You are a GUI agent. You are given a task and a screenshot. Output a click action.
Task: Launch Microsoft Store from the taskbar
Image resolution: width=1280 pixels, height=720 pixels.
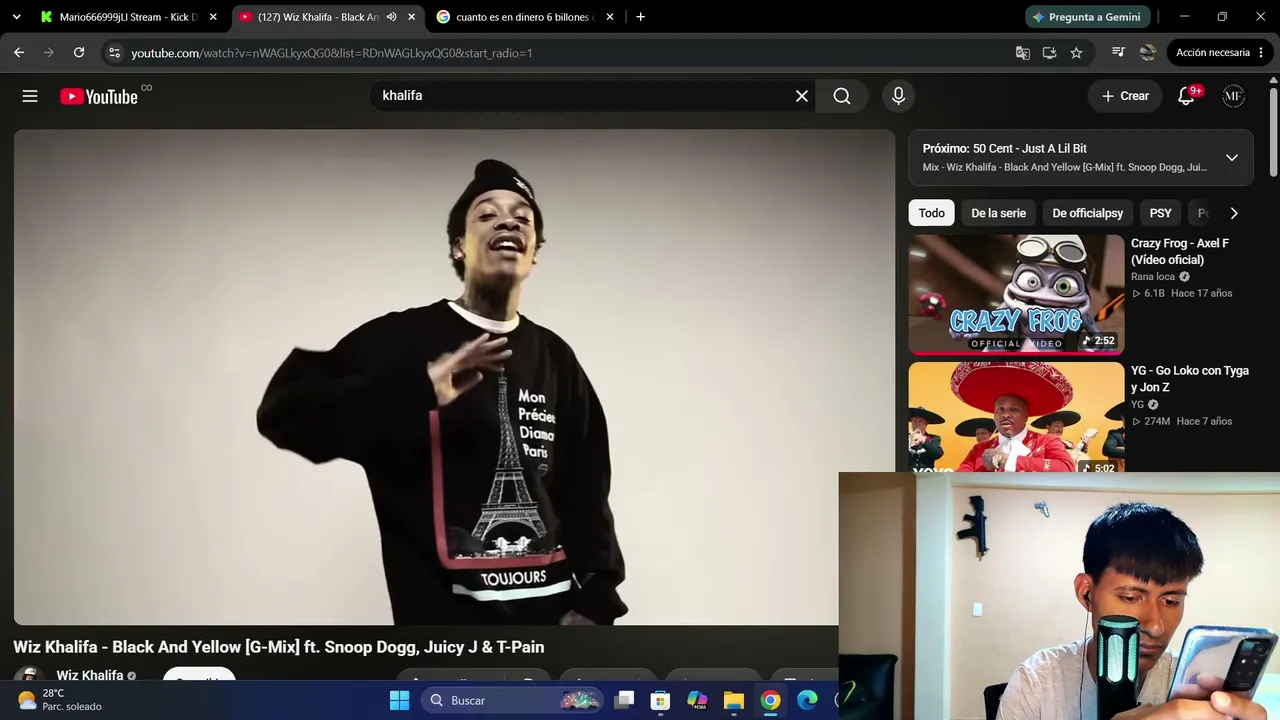click(660, 700)
